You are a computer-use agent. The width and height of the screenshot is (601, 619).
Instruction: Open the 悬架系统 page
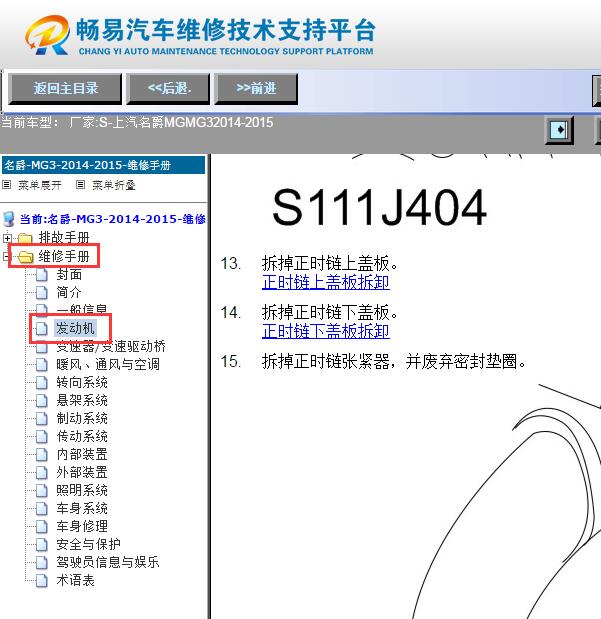click(x=82, y=400)
